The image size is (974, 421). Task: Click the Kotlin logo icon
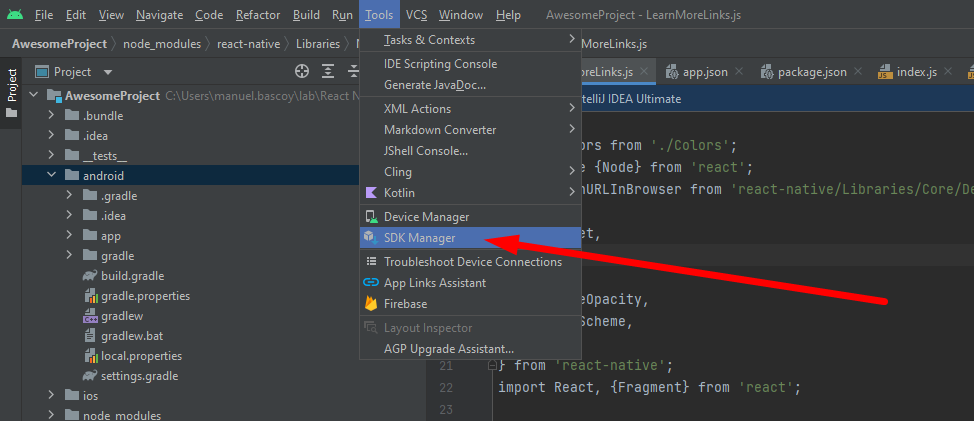pos(370,193)
